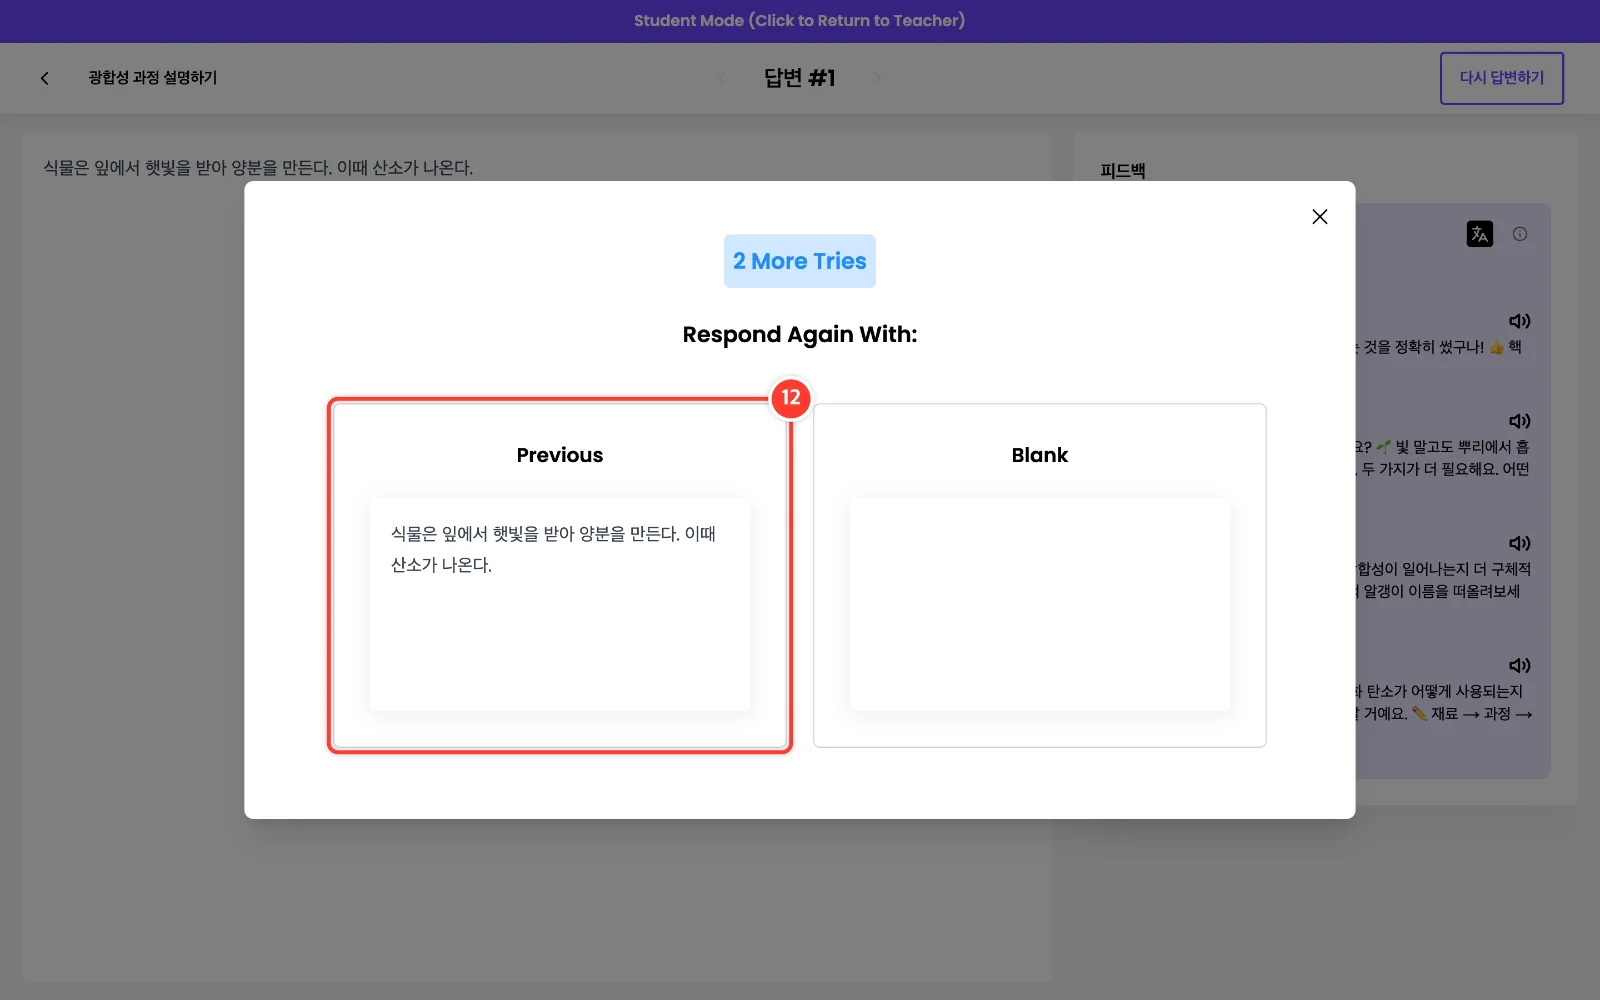
Task: Play audio for 더 구체적 feedback
Action: [1520, 543]
